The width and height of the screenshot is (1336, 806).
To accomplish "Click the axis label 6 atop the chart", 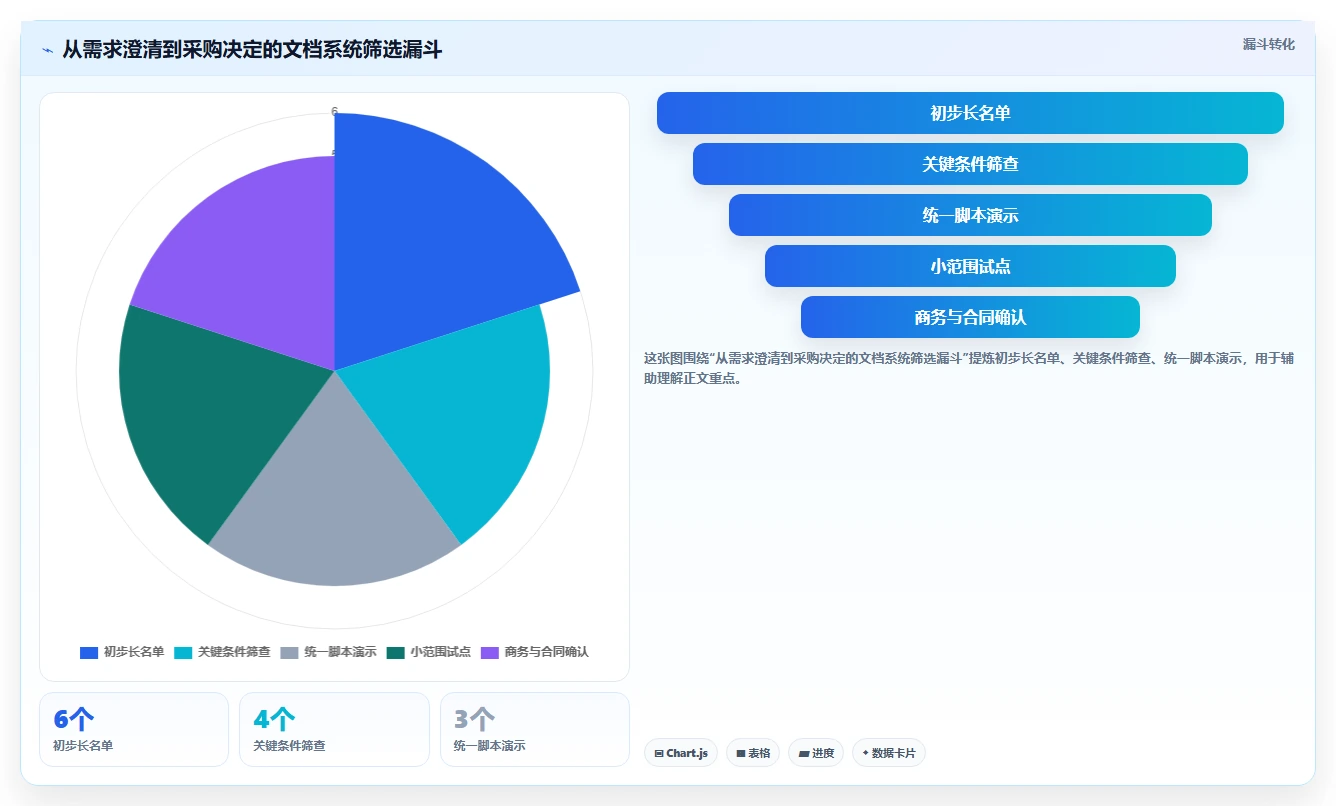I will click(x=334, y=112).
